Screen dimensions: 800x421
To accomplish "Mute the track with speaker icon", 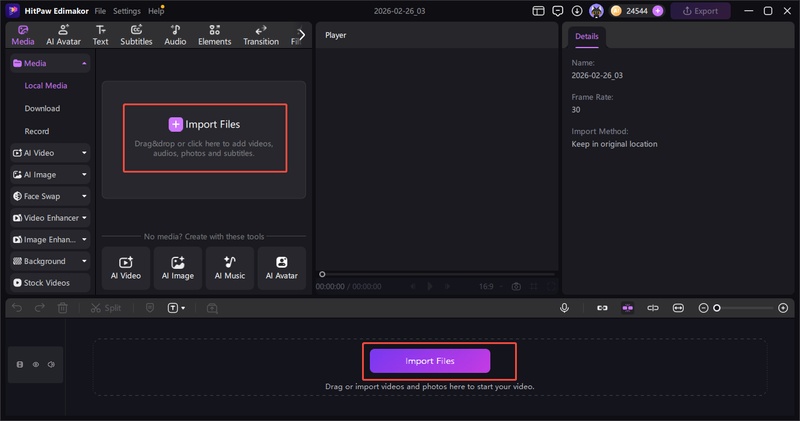I will 51,364.
